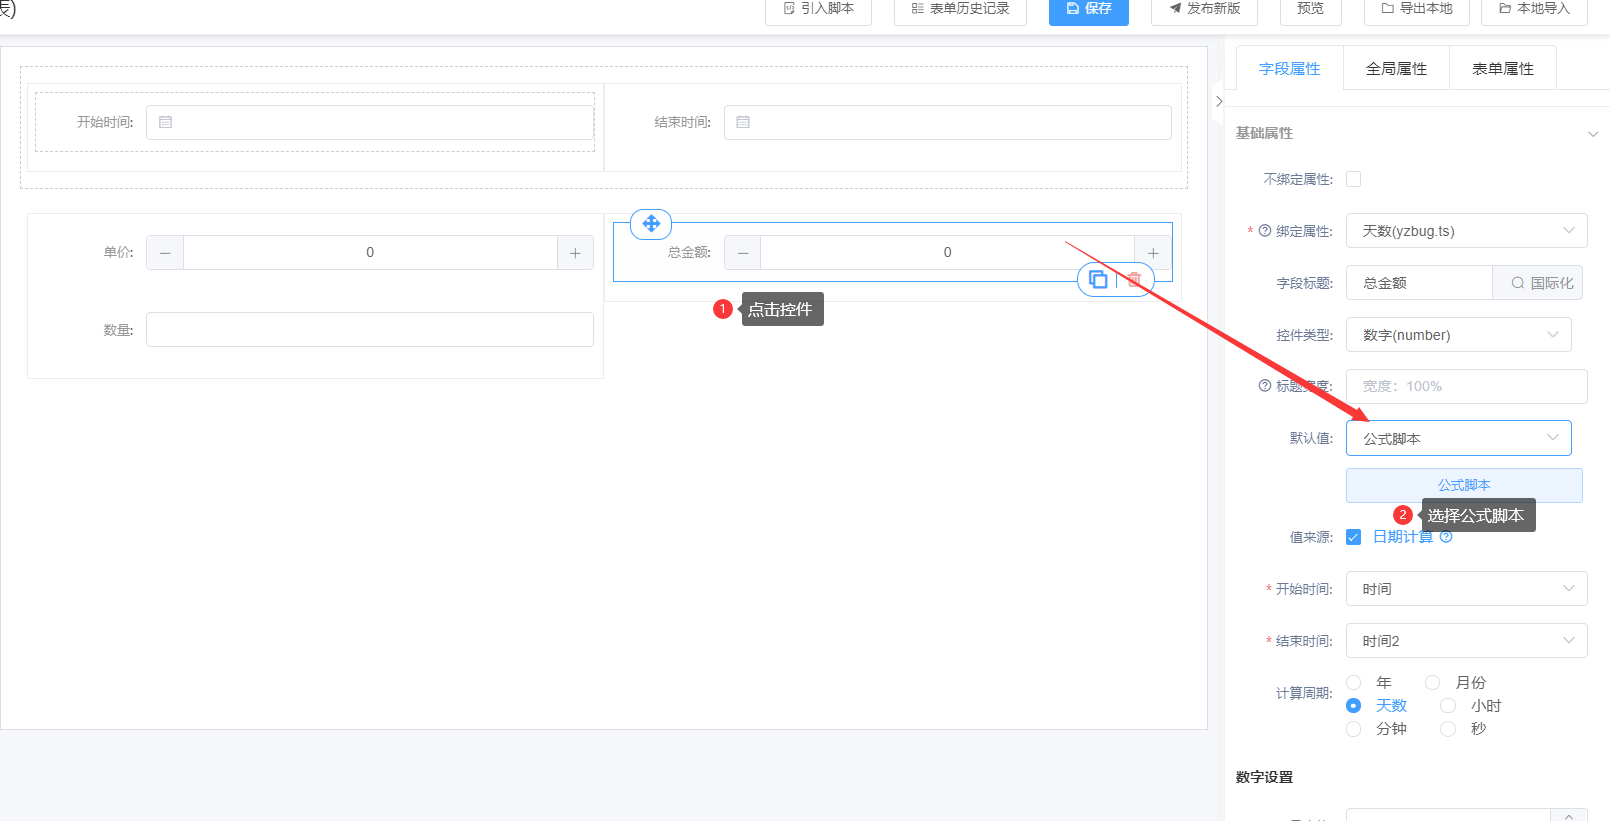Show help for 标题宽度
Image resolution: width=1610 pixels, height=821 pixels.
(1265, 386)
